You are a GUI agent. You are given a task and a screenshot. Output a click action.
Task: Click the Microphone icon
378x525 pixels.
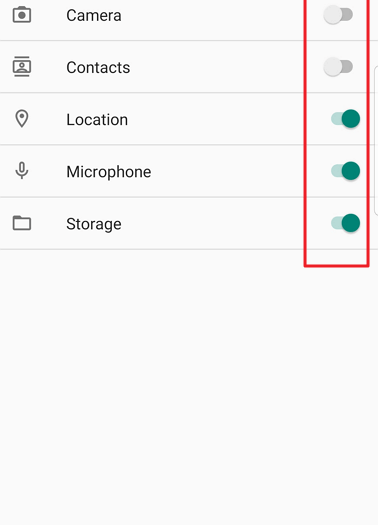pyautogui.click(x=22, y=170)
